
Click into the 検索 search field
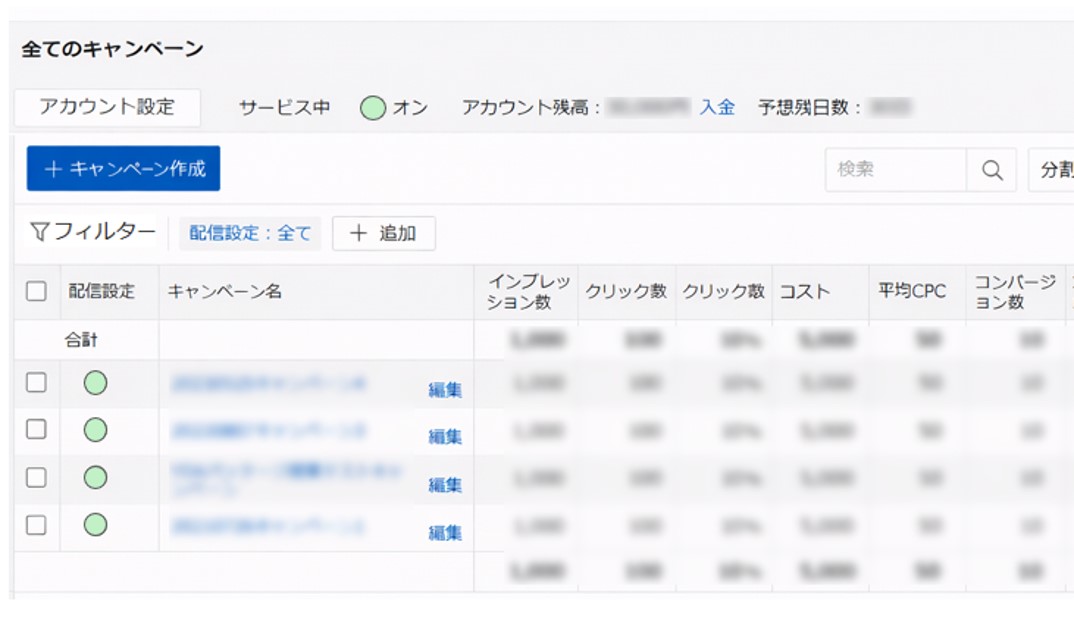click(x=895, y=170)
